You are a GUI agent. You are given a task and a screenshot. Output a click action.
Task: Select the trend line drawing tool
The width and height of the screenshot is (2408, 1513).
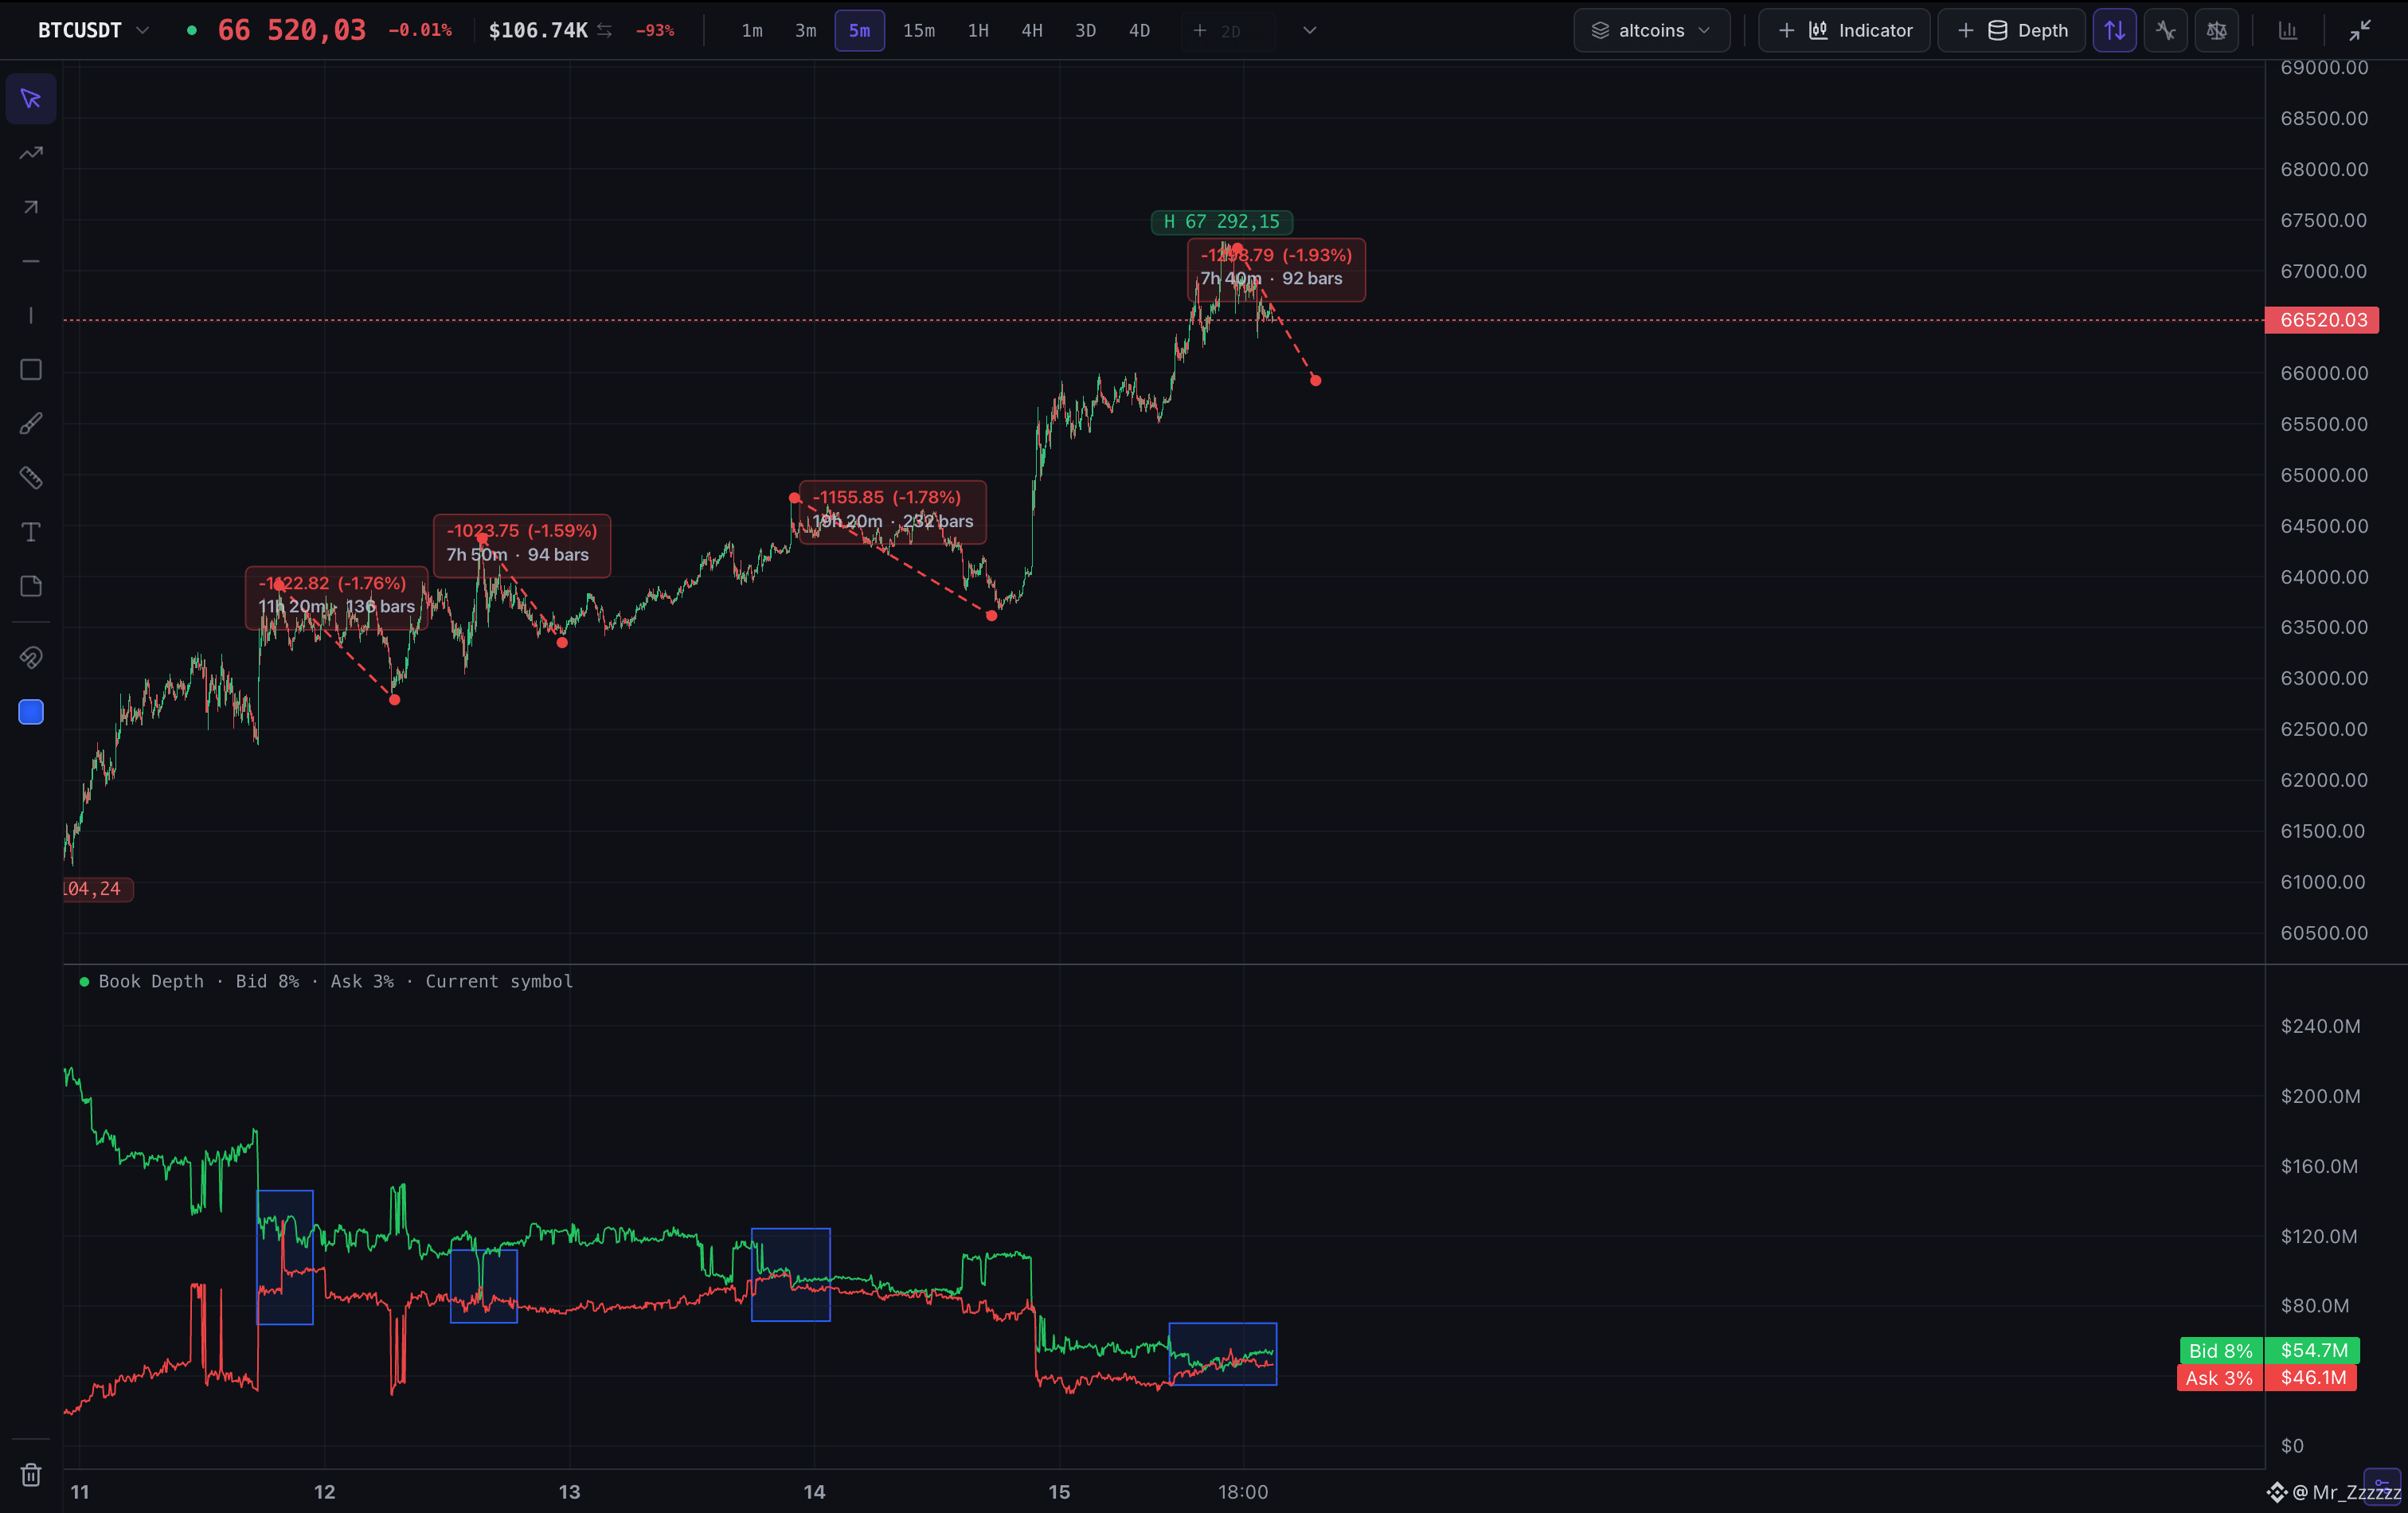(x=31, y=153)
